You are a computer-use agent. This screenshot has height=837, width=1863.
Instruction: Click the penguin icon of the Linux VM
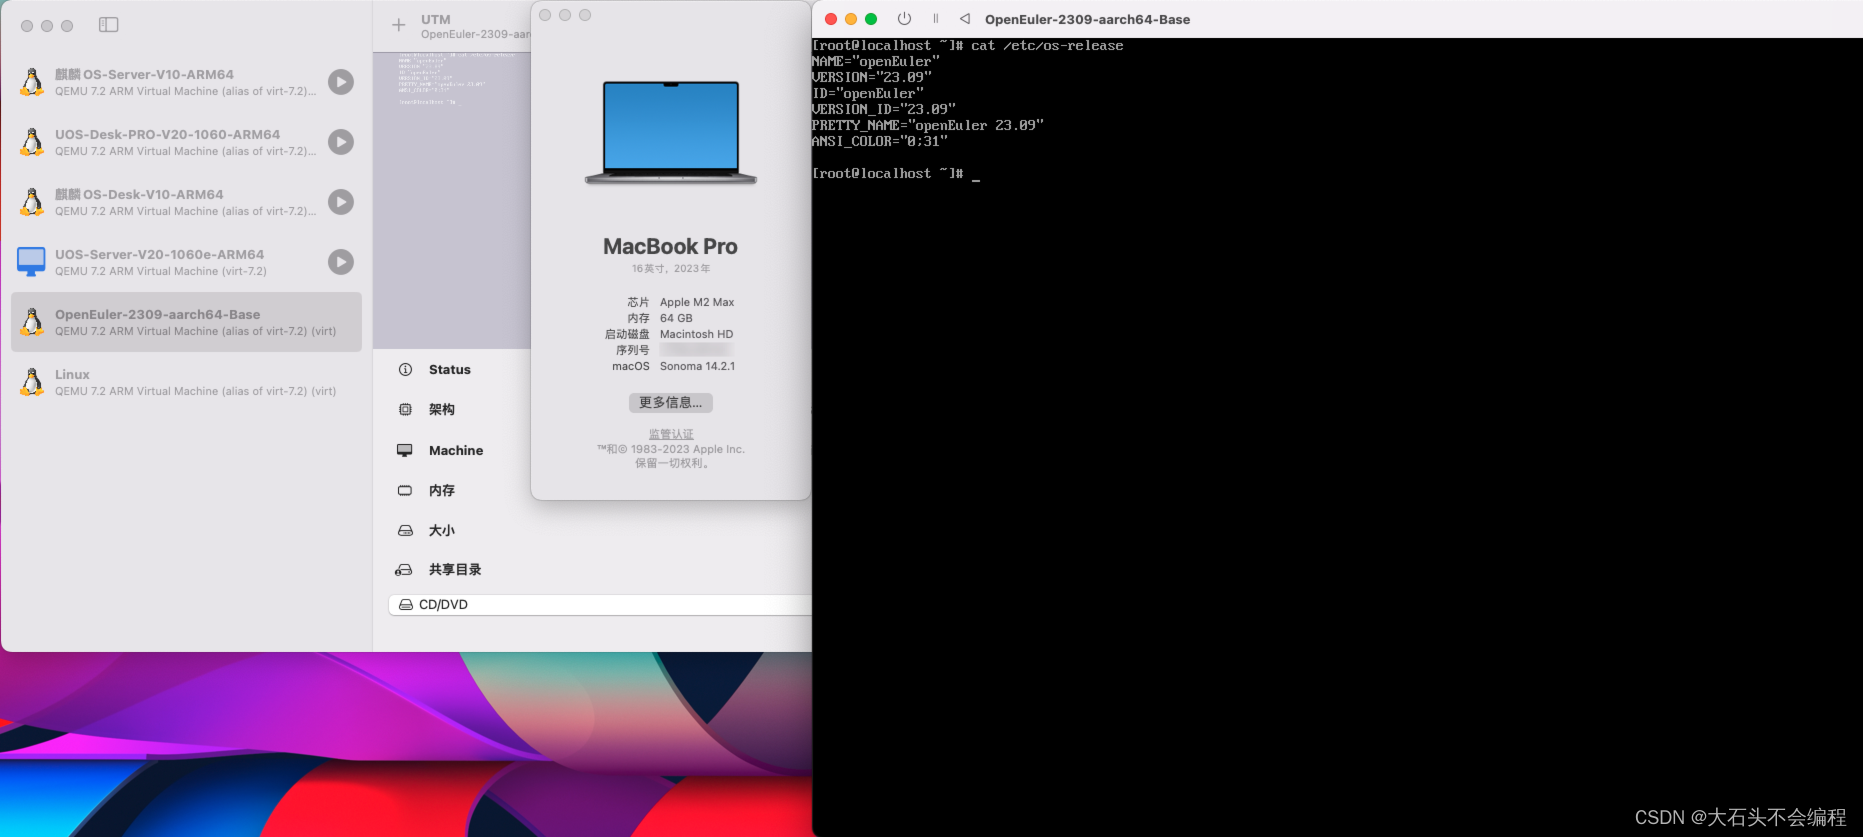pos(32,382)
